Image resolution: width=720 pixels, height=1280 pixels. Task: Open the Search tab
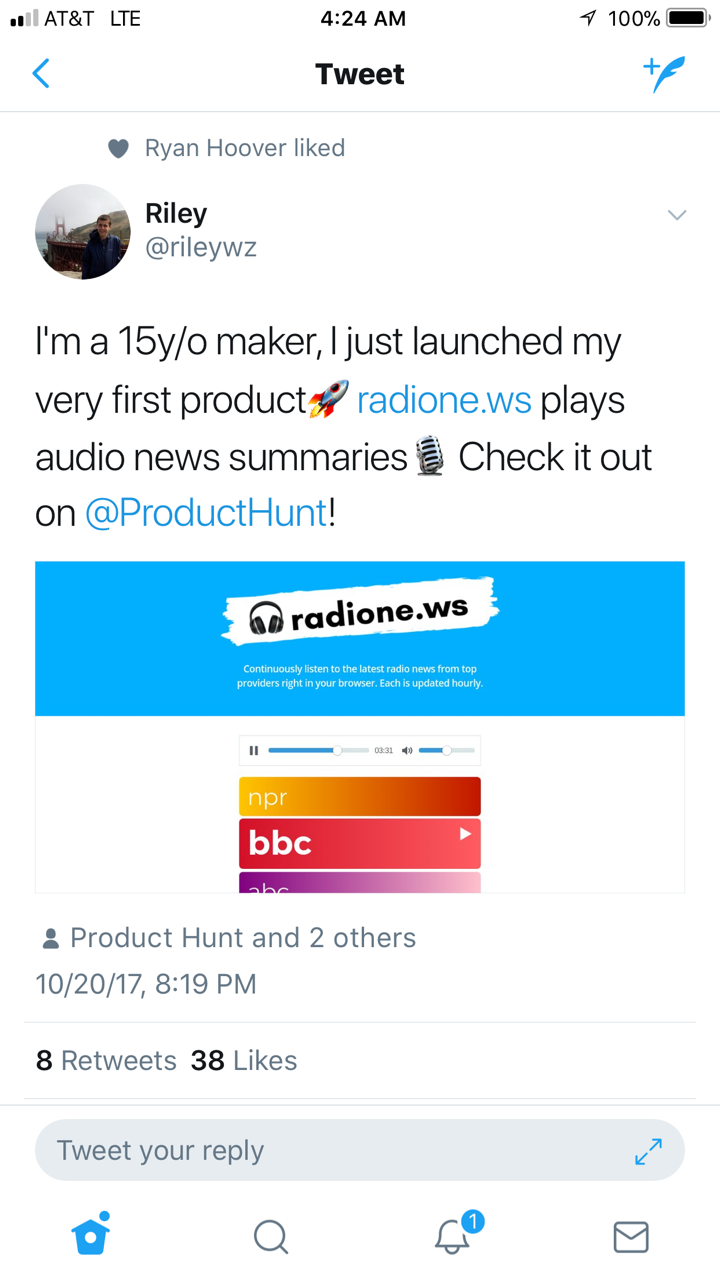pyautogui.click(x=271, y=1236)
